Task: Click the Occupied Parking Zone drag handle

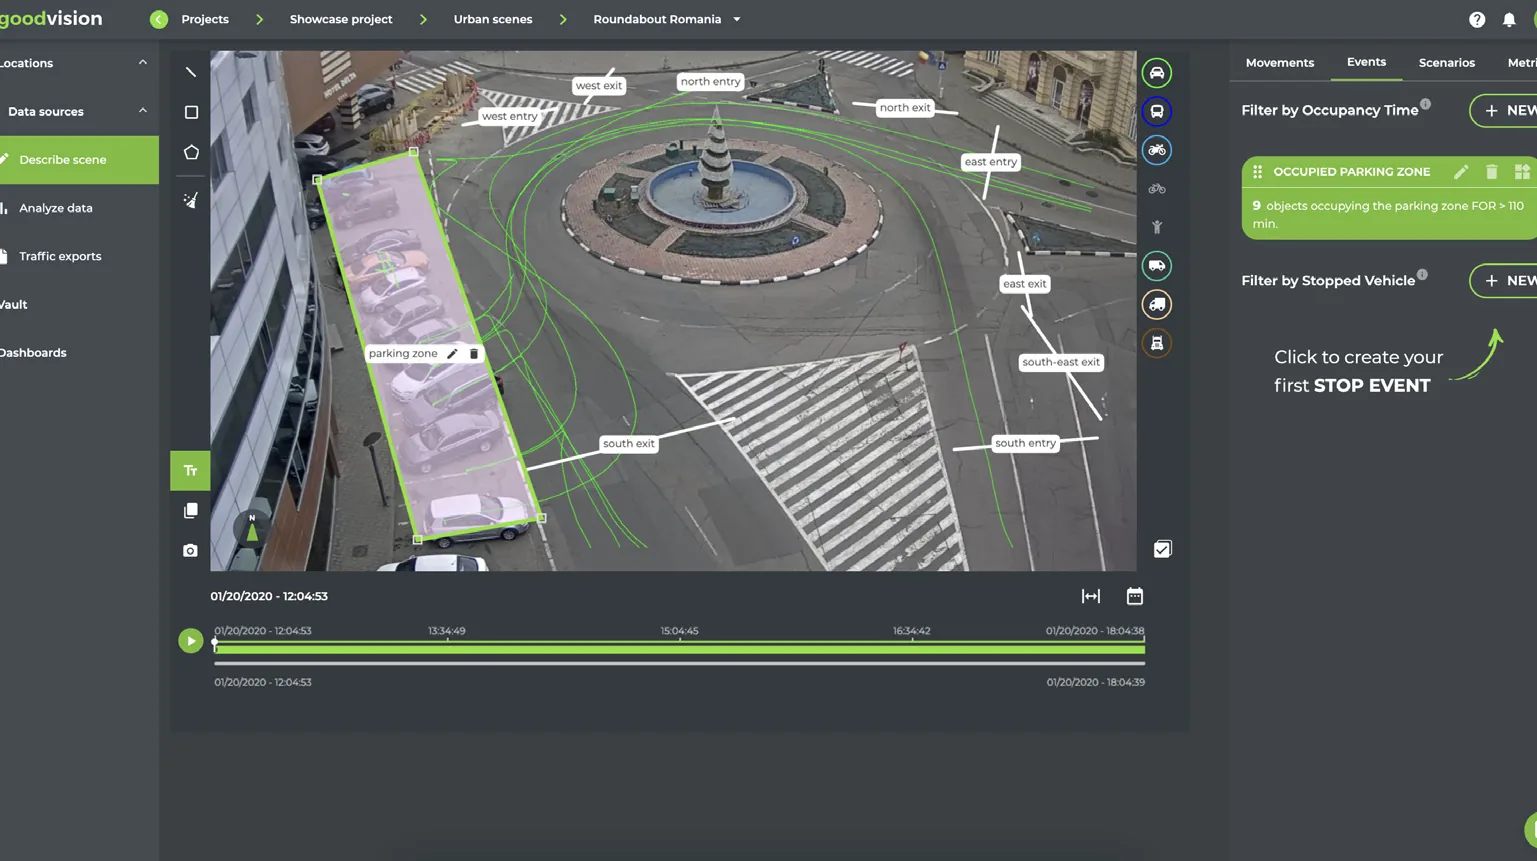Action: (x=1258, y=172)
